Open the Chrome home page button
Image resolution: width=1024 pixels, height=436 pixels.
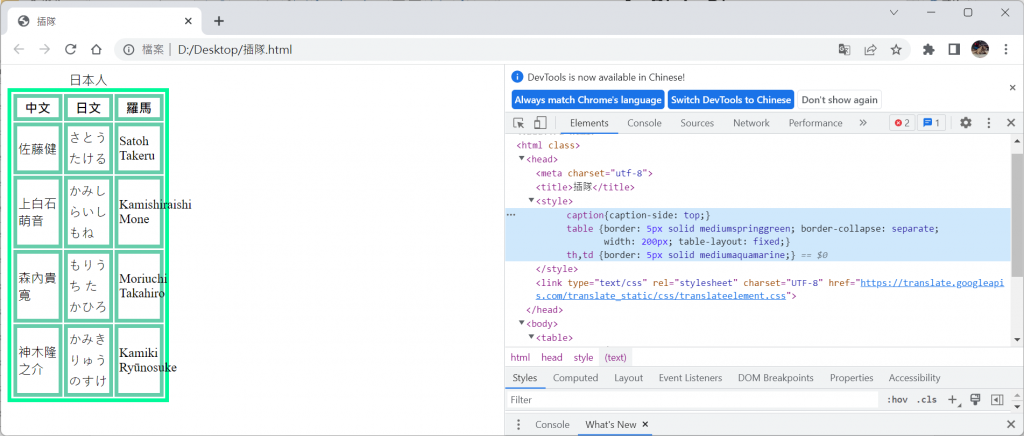coord(96,50)
